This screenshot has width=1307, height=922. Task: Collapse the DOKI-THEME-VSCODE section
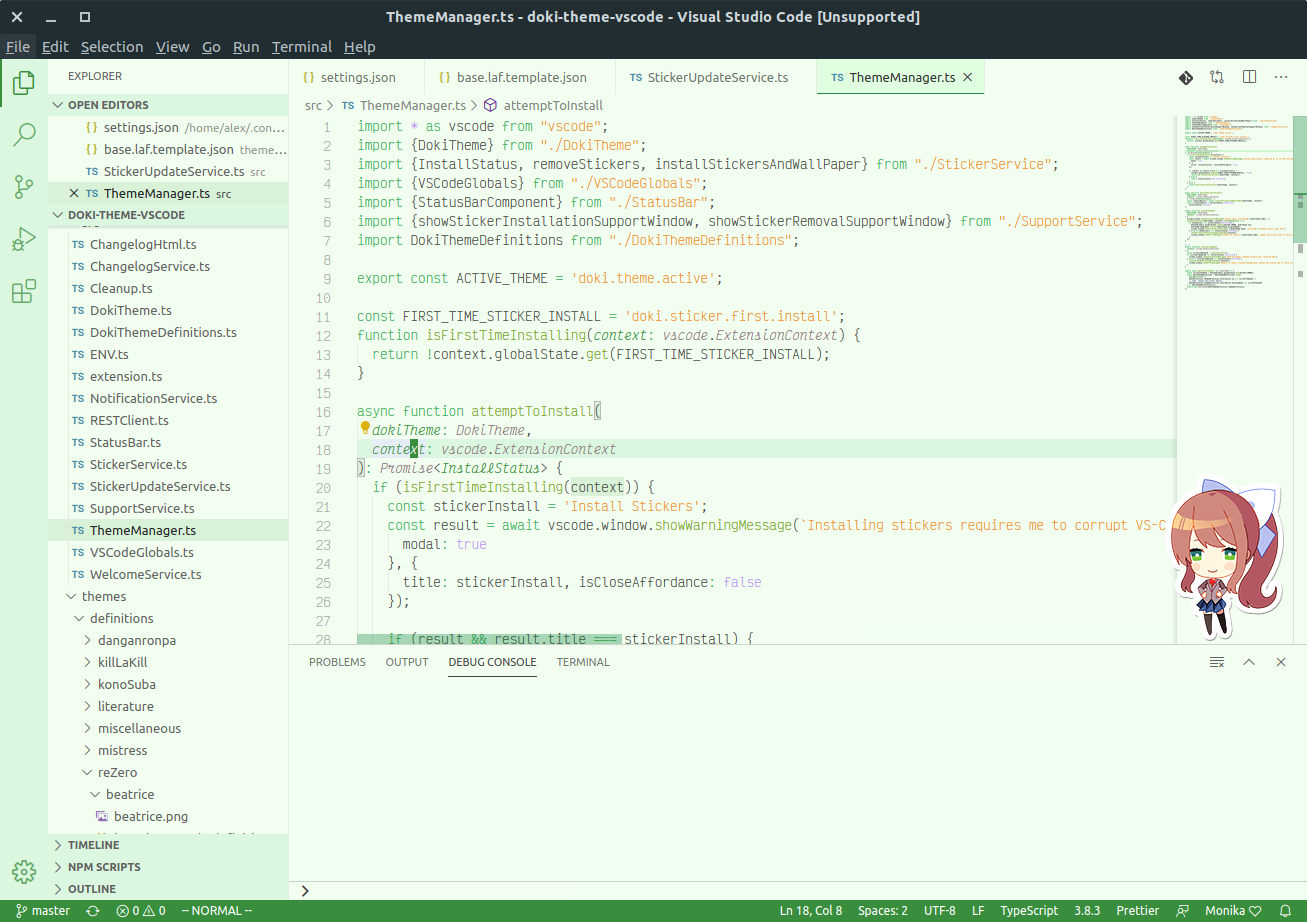(x=168, y=215)
